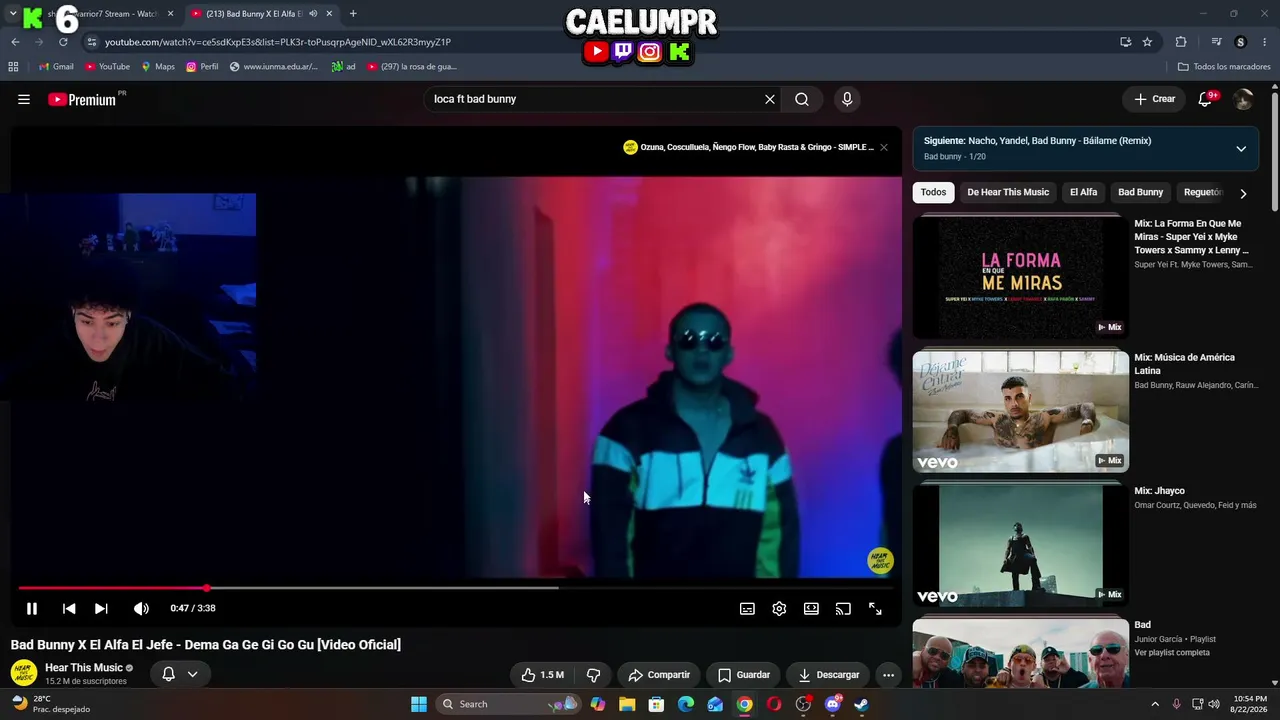The width and height of the screenshot is (1280, 720).
Task: Open the Crear menu
Action: [1154, 99]
